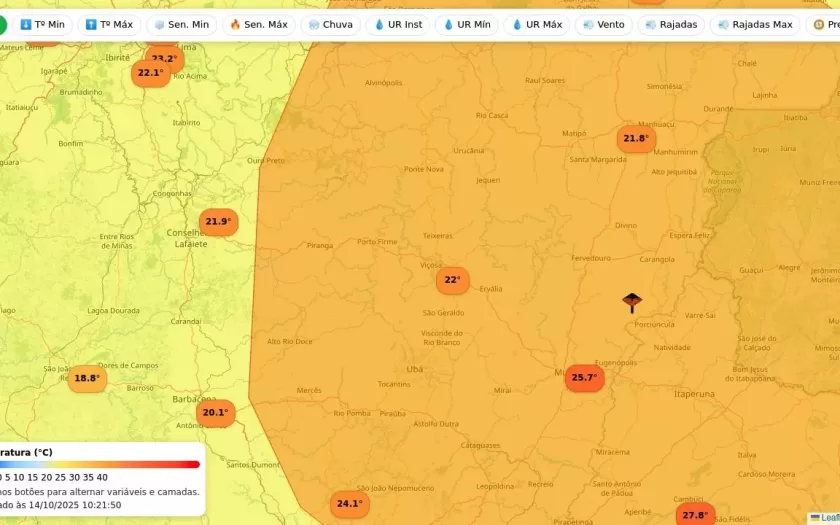
Task: Switch to Tº Máx temperature layer
Action: pyautogui.click(x=109, y=24)
